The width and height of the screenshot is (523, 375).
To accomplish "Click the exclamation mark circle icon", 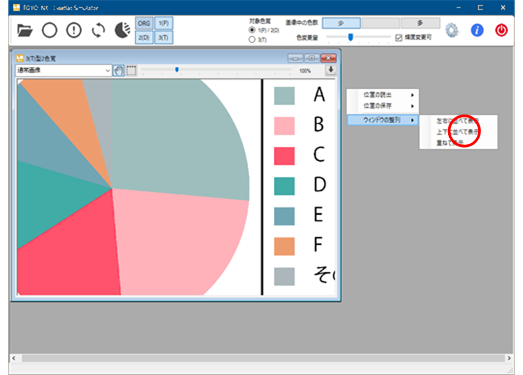I will [74, 30].
